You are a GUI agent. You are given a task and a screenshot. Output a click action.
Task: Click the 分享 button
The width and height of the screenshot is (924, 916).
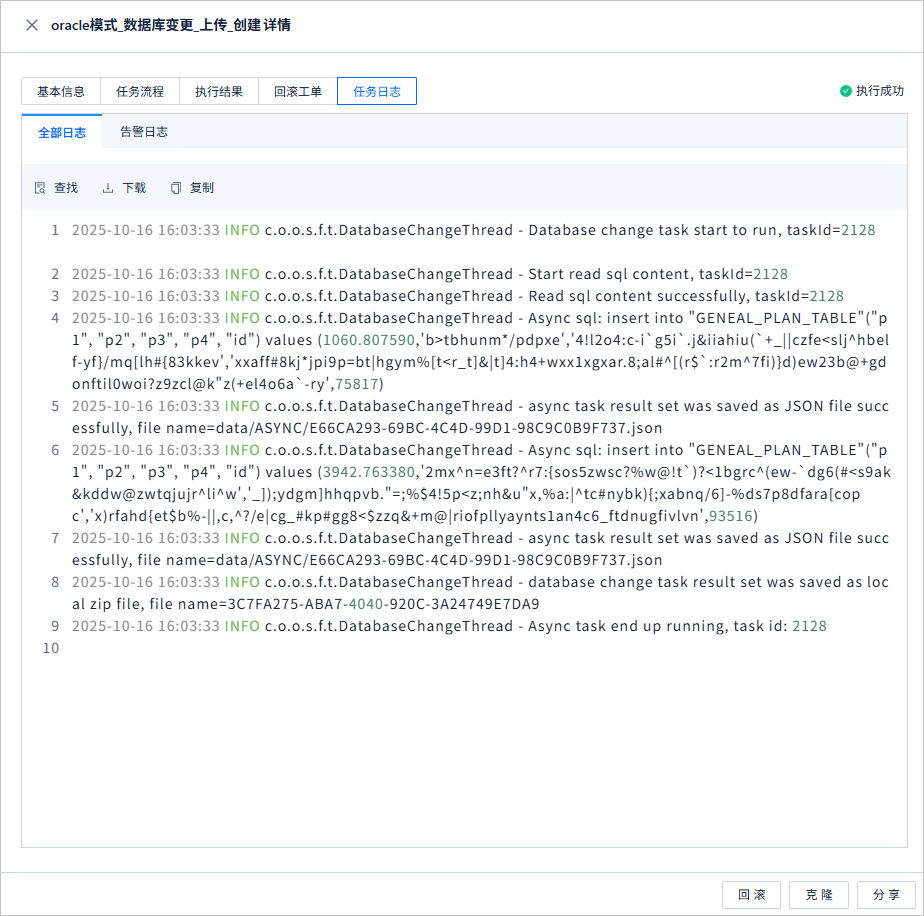pos(886,895)
